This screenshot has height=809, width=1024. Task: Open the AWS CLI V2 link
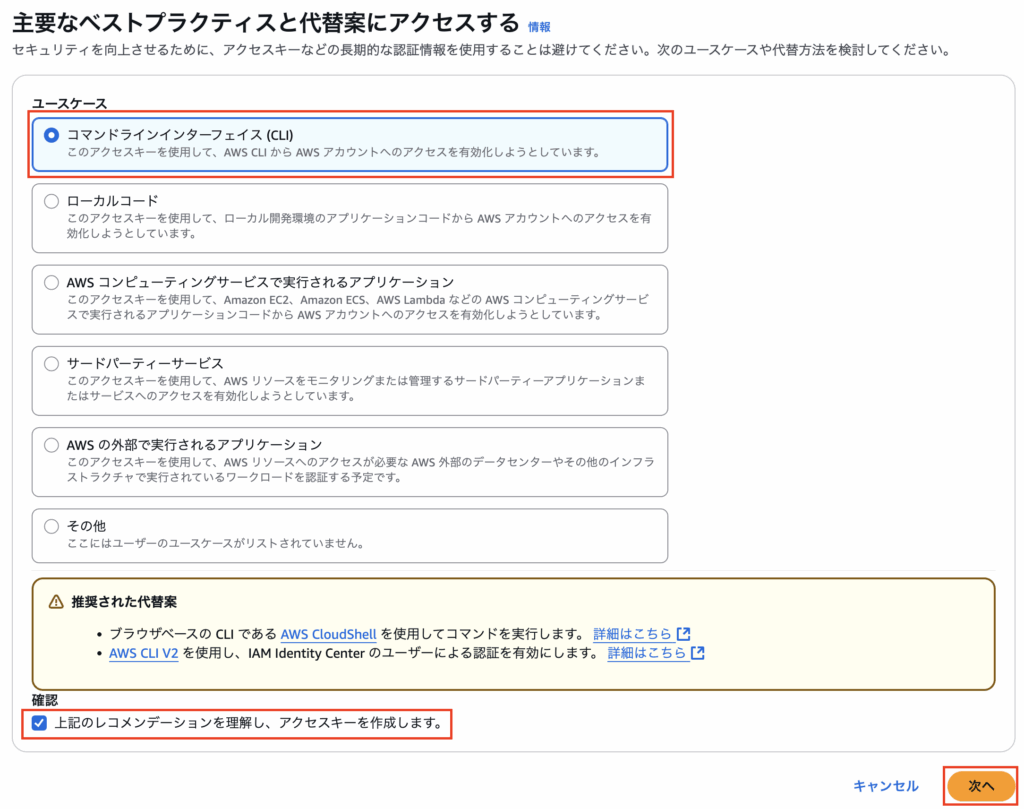pos(144,653)
